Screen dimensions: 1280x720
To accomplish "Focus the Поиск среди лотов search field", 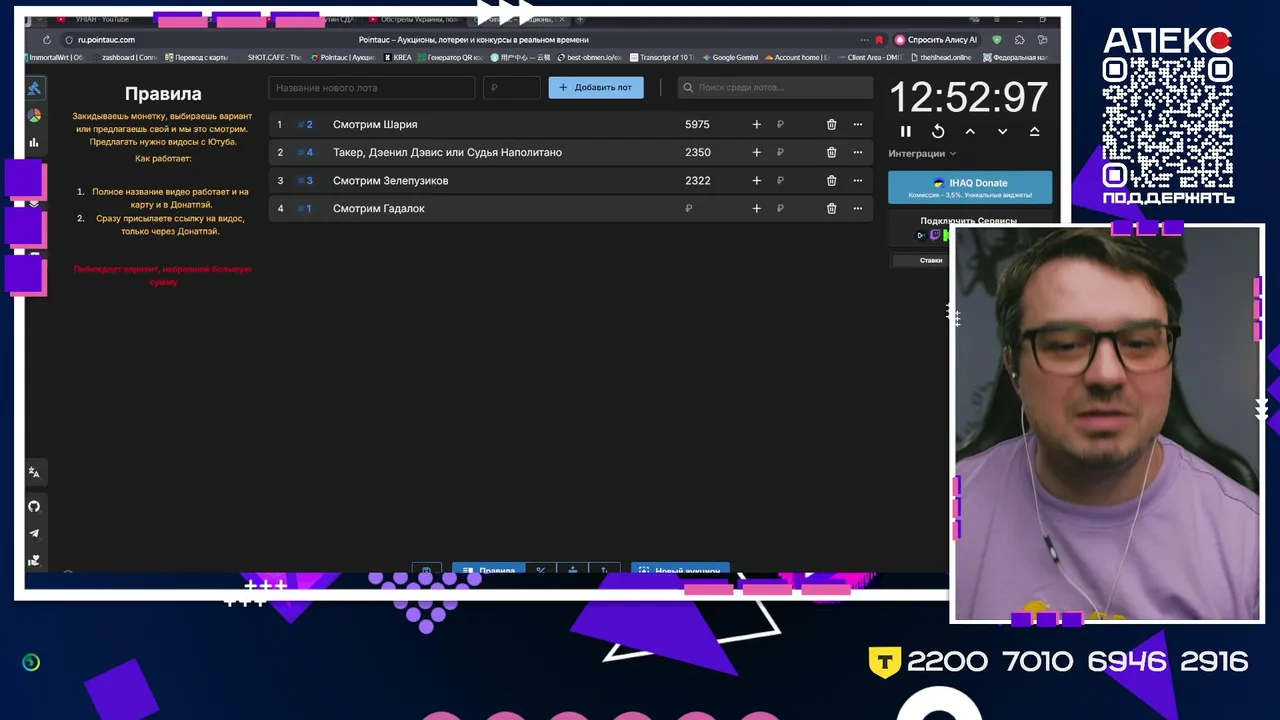I will tap(775, 87).
